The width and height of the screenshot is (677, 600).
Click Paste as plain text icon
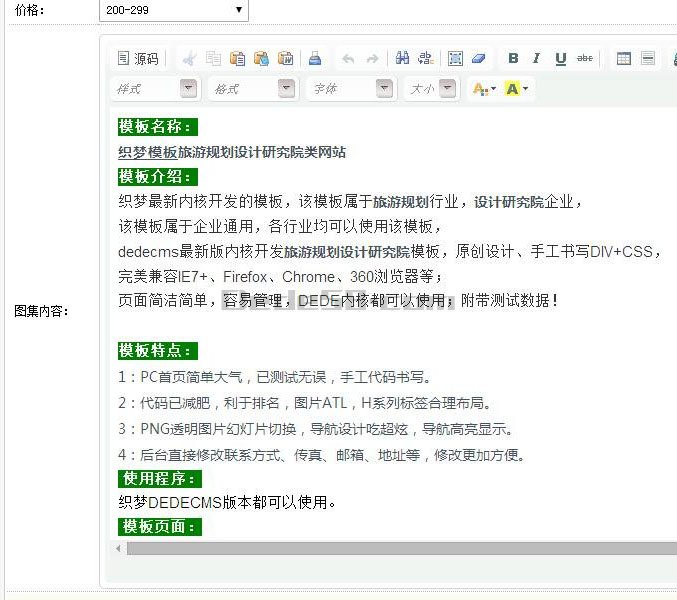point(261,59)
